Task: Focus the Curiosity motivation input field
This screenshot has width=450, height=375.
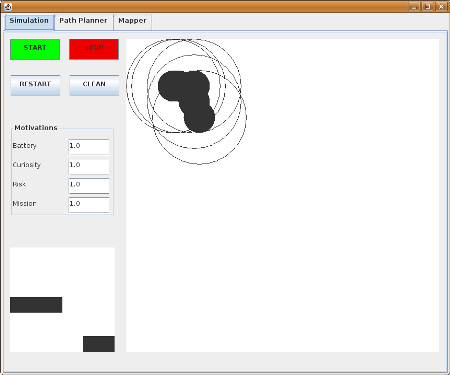Action: tap(89, 166)
